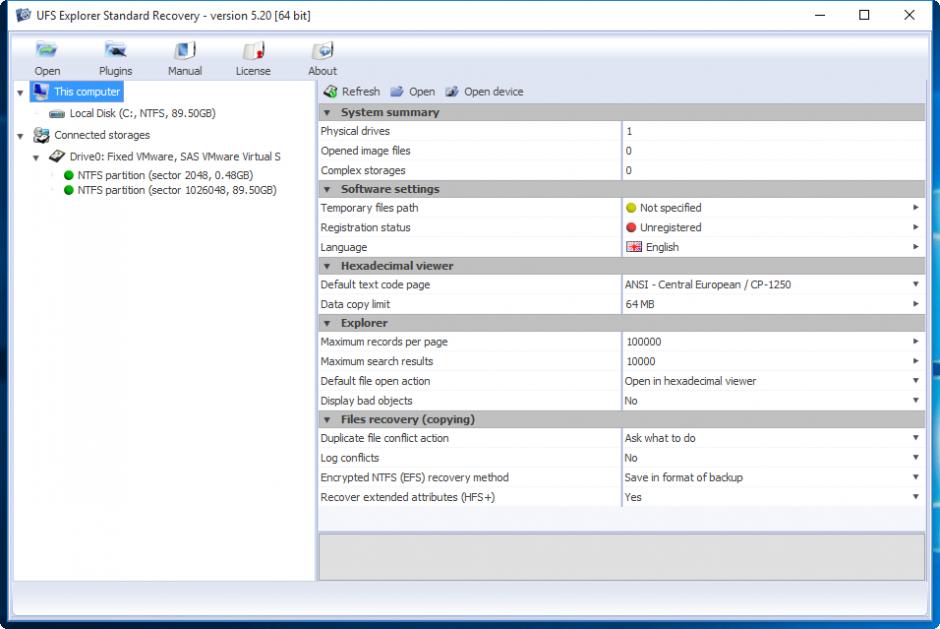
Task: Click arrow next to Maximum records per page
Action: point(915,341)
